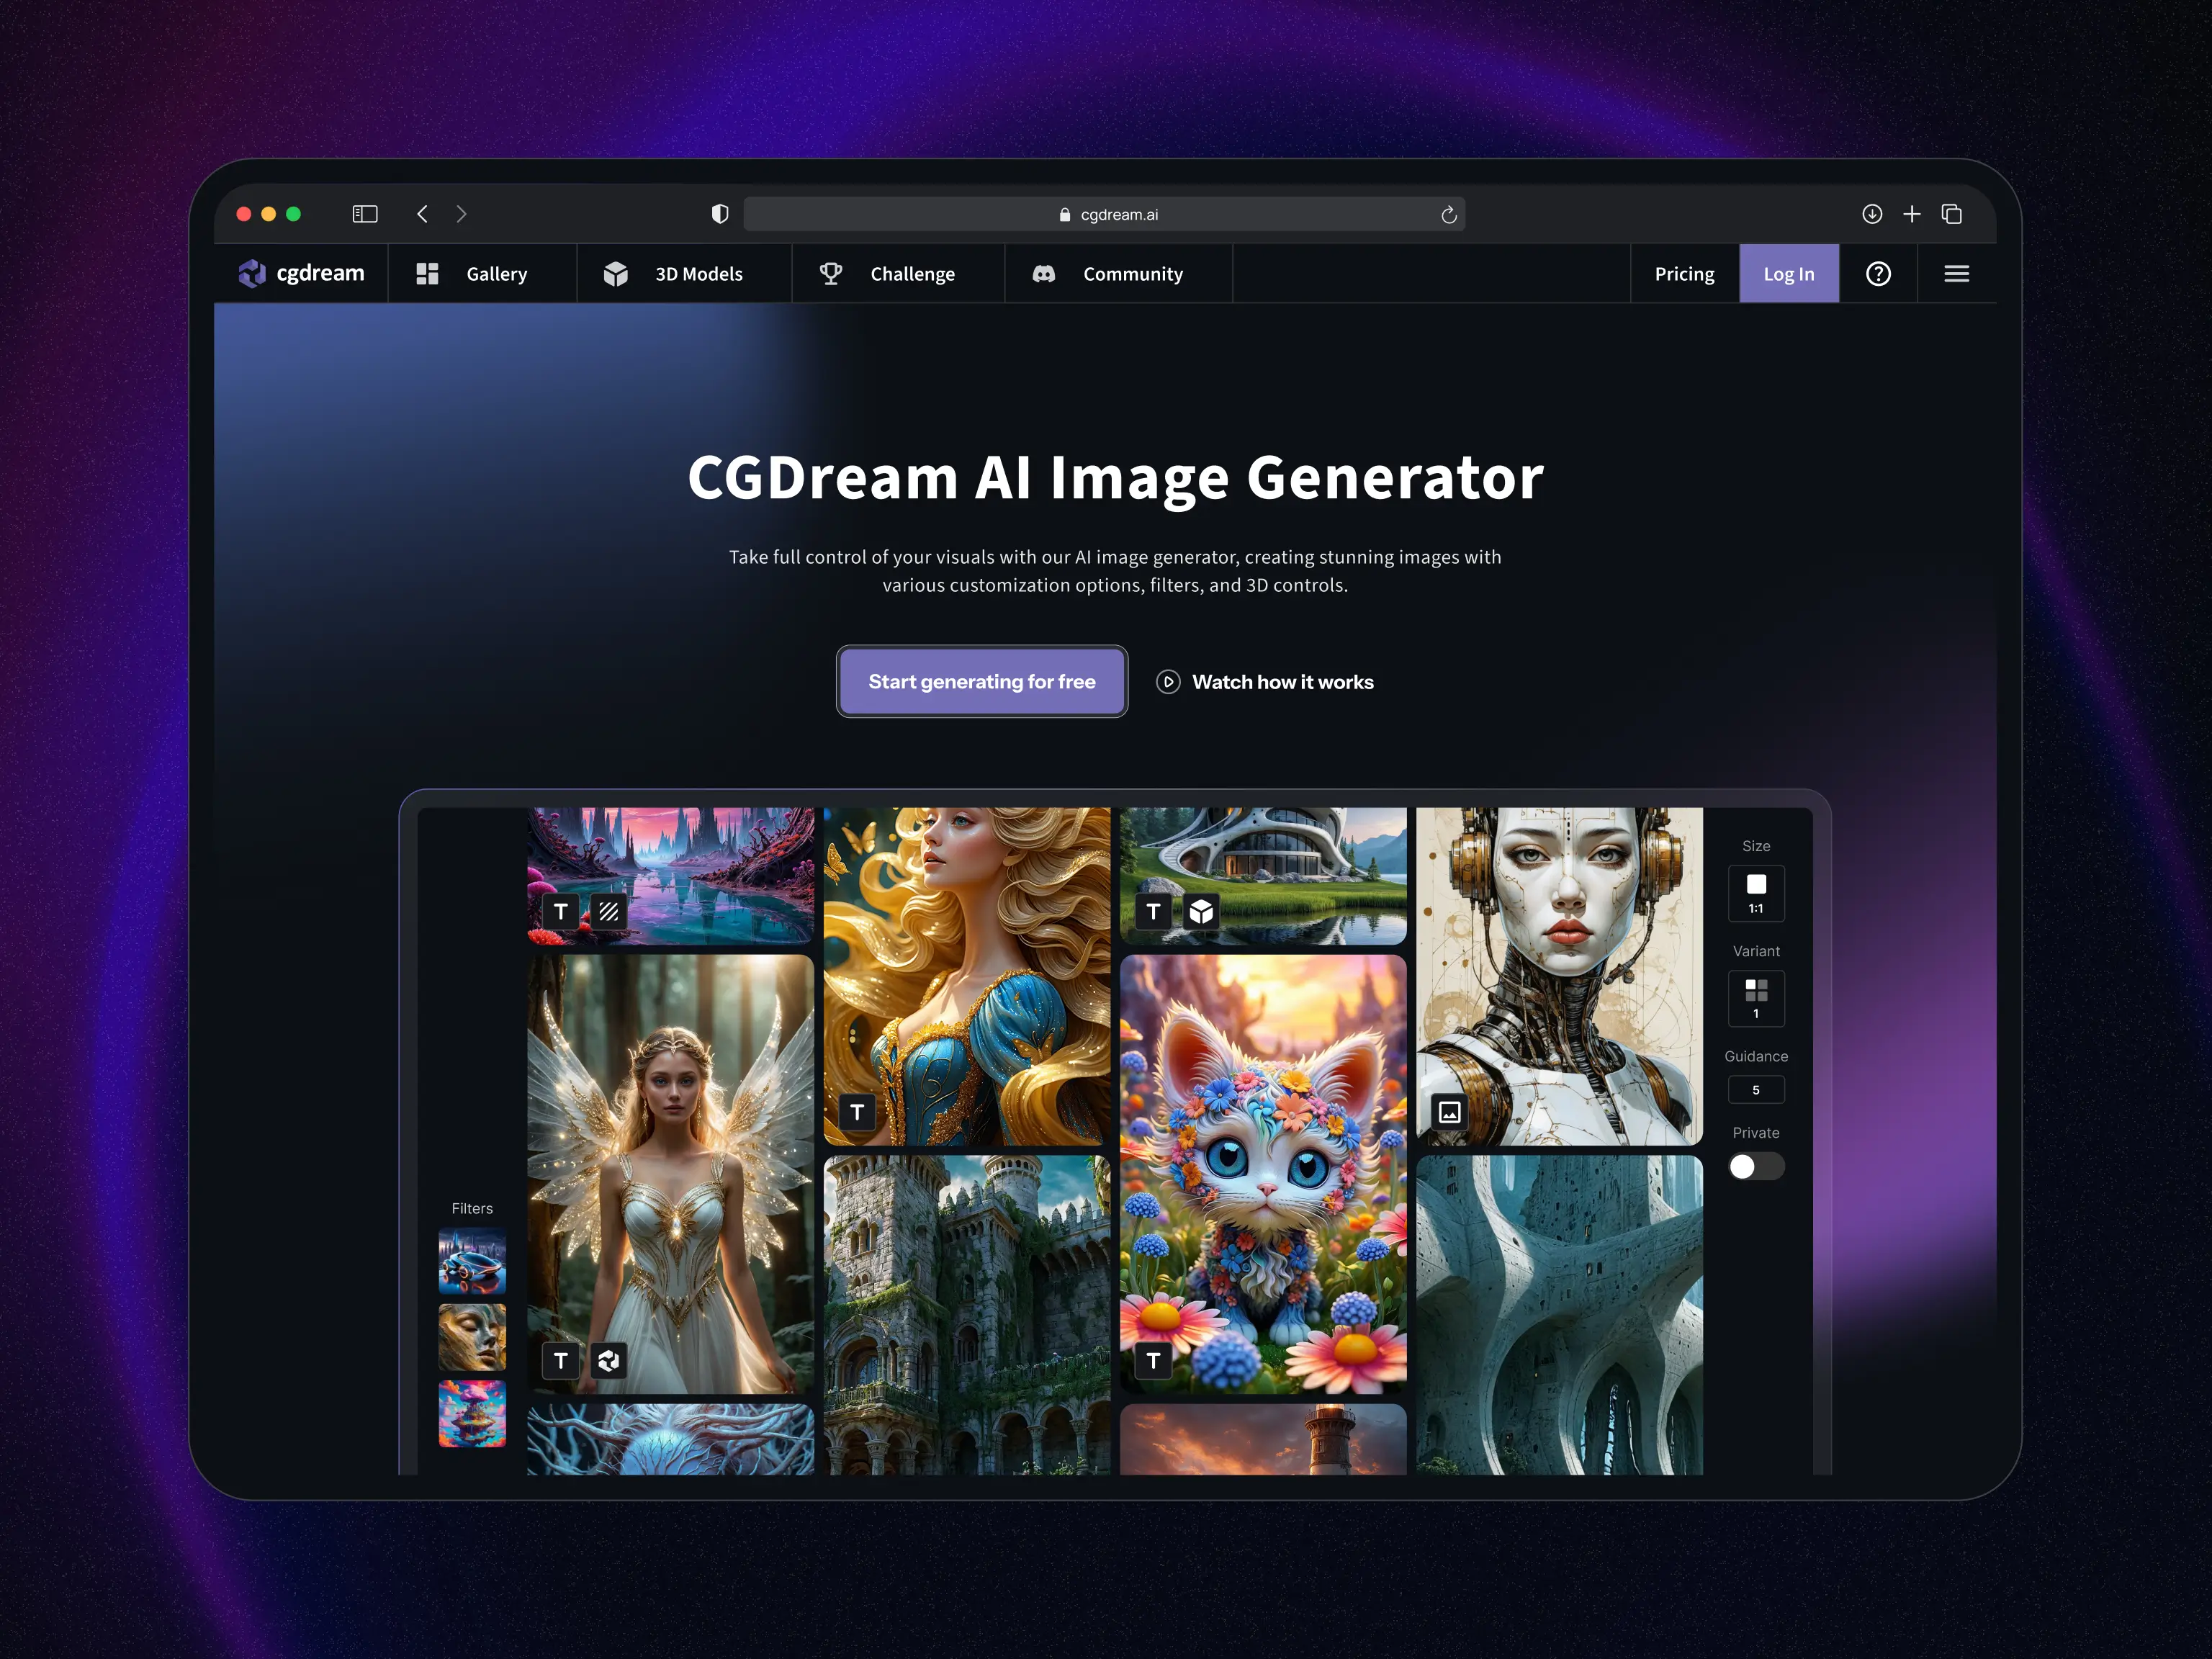This screenshot has height=1659, width=2212.
Task: Click the 3D Models cube icon
Action: [x=615, y=273]
